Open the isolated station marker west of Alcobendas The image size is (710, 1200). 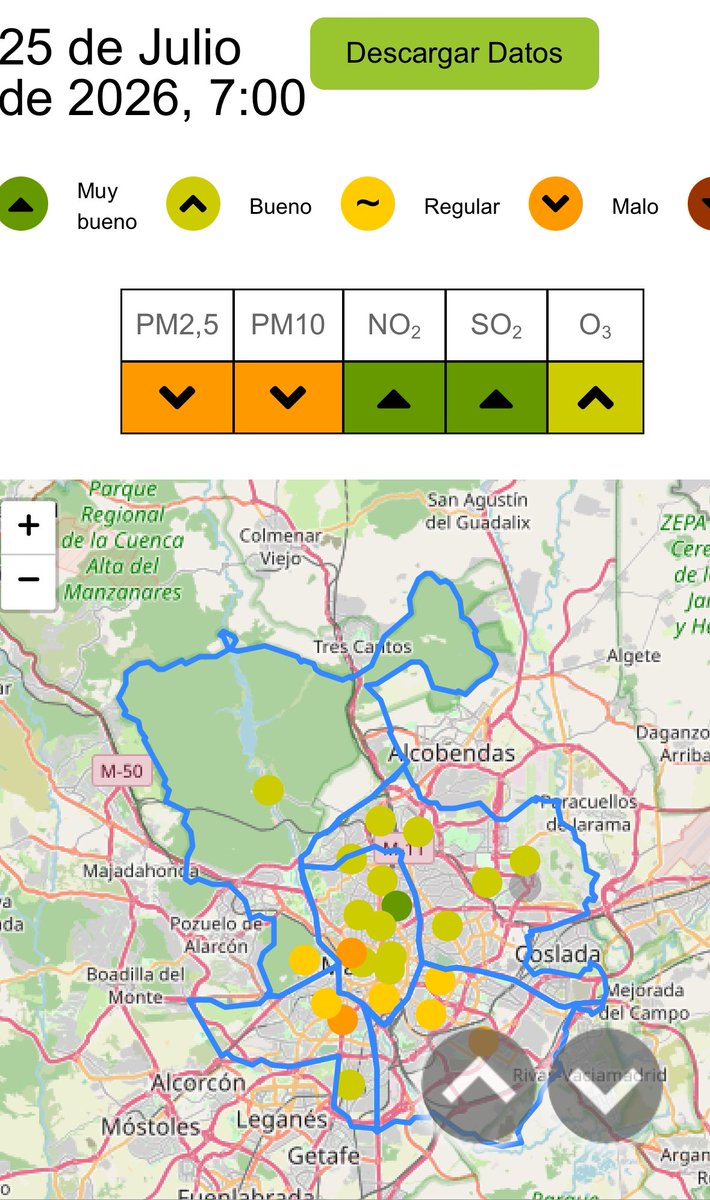(268, 790)
